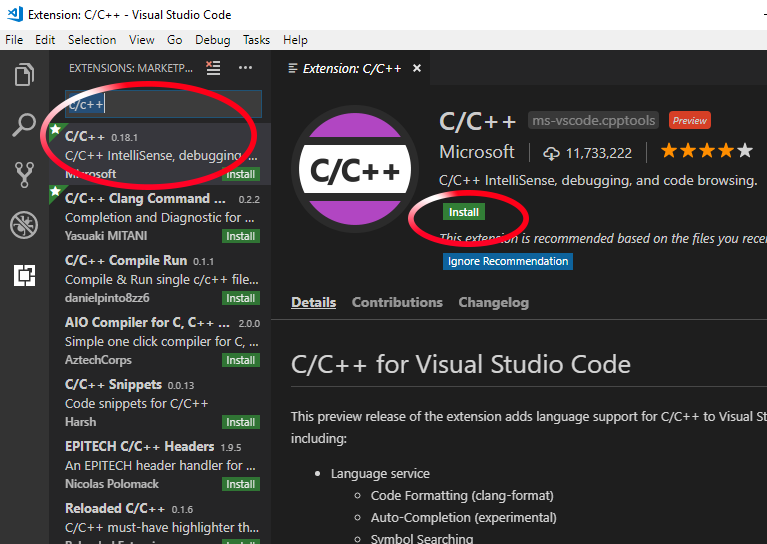Click the C/C++ for Visual Studio Code heading
Viewport: 767px width, 544px height.
tap(461, 364)
